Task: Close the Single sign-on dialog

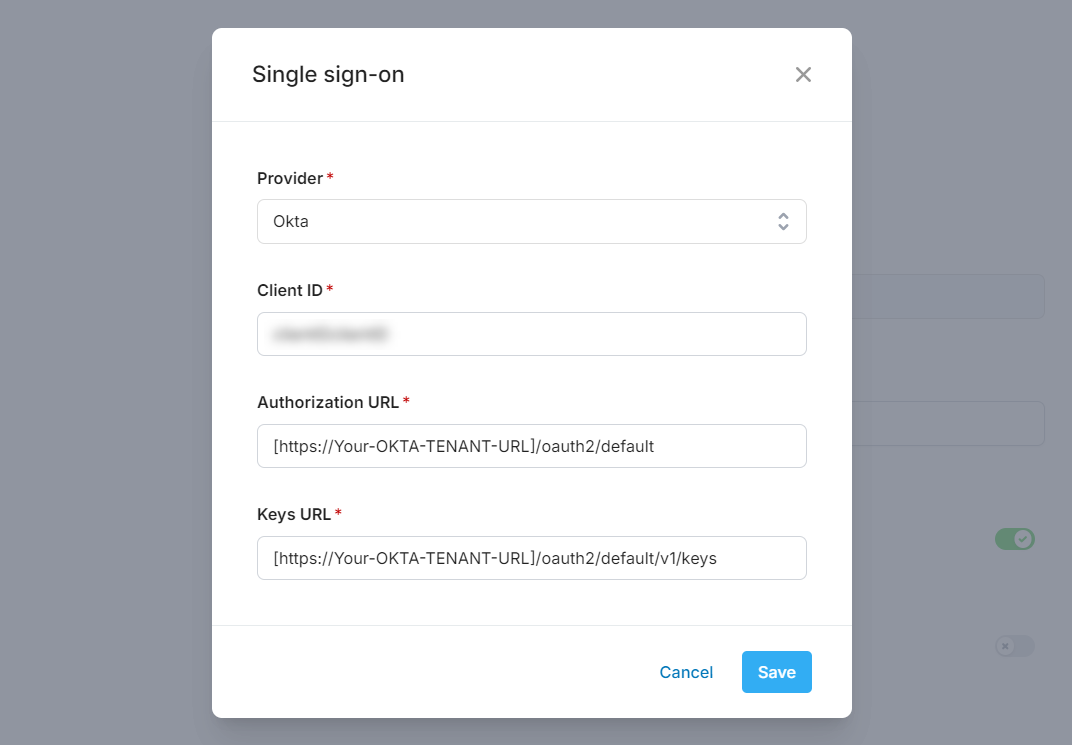Action: coord(803,75)
